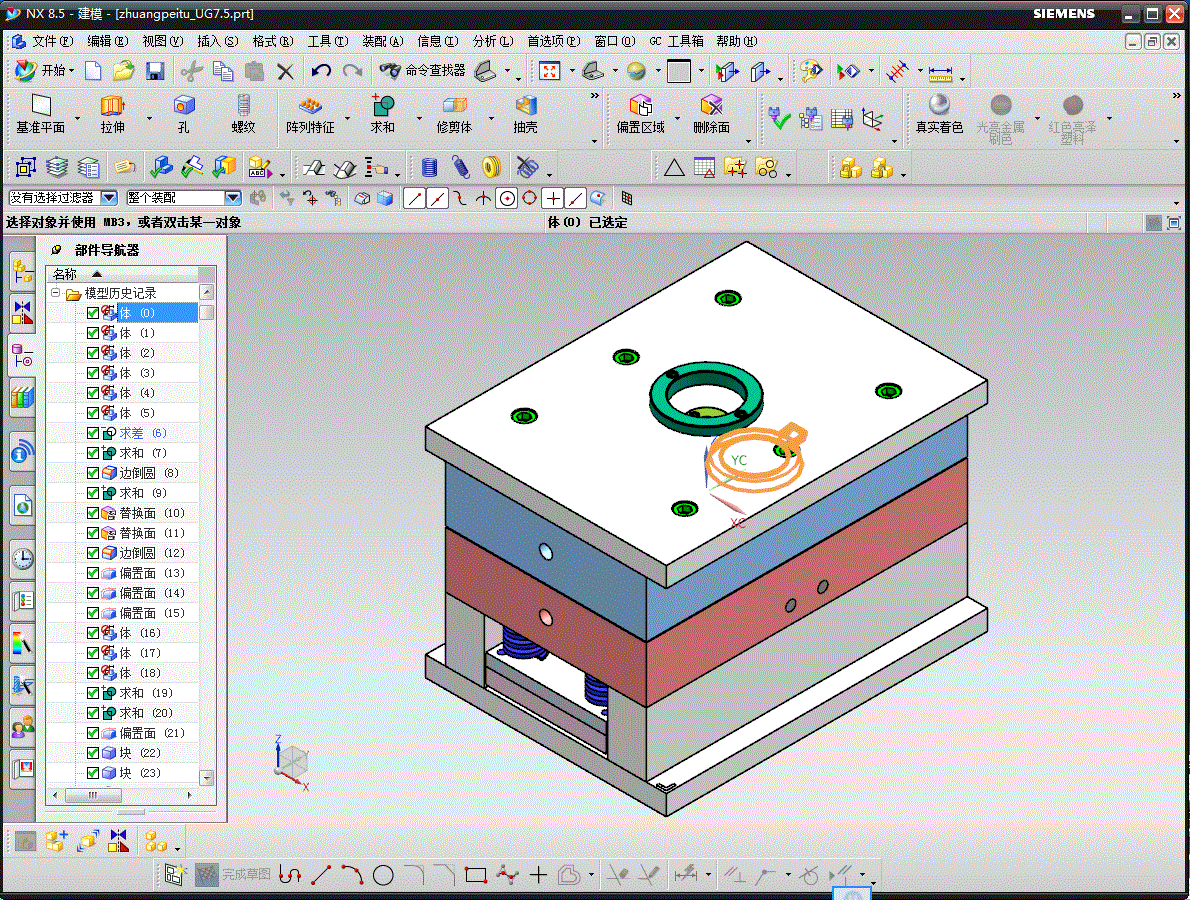The width and height of the screenshot is (1190, 900).
Task: Click the Undo arrow icon
Action: (x=321, y=71)
